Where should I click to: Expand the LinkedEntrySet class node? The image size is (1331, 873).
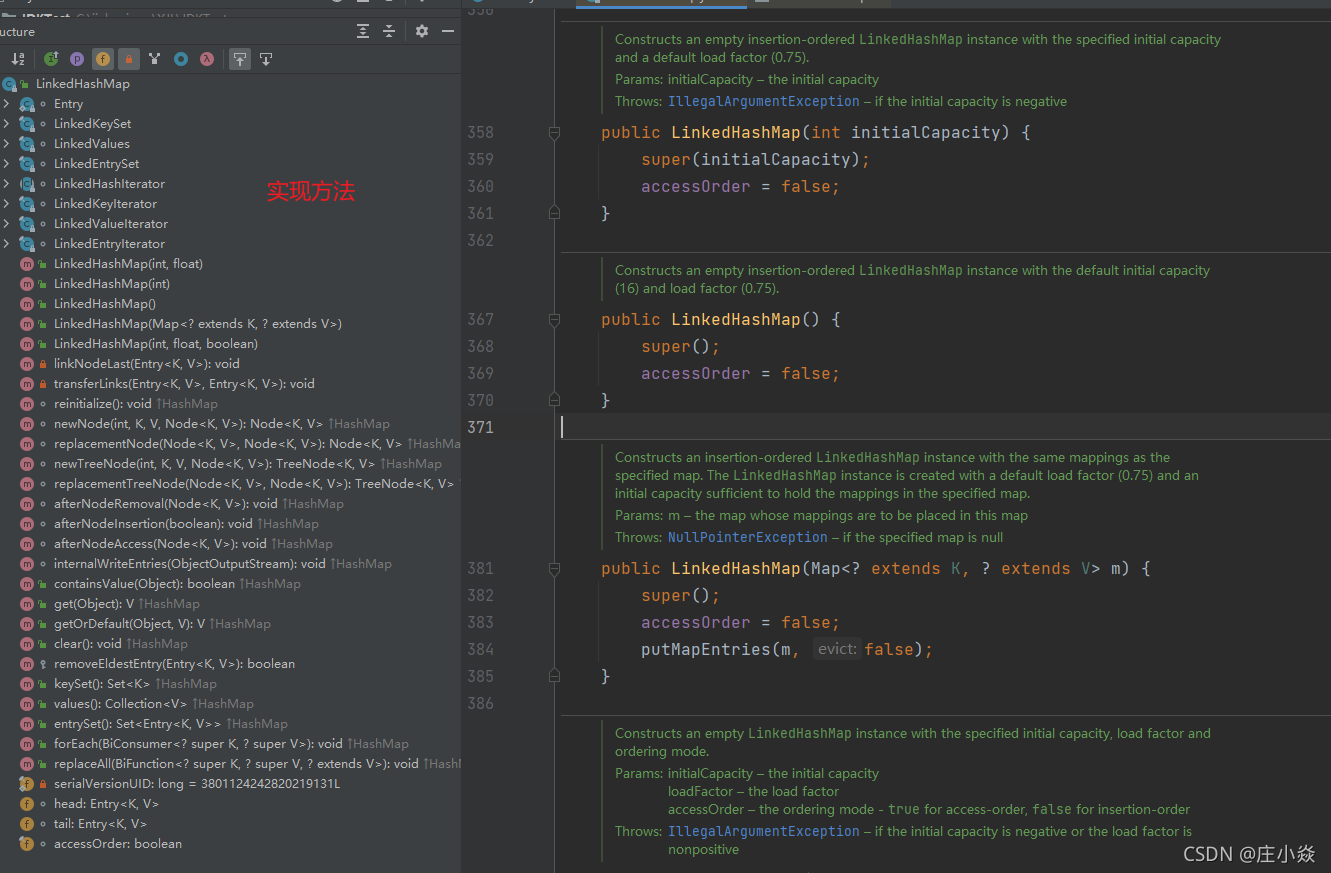pos(6,164)
